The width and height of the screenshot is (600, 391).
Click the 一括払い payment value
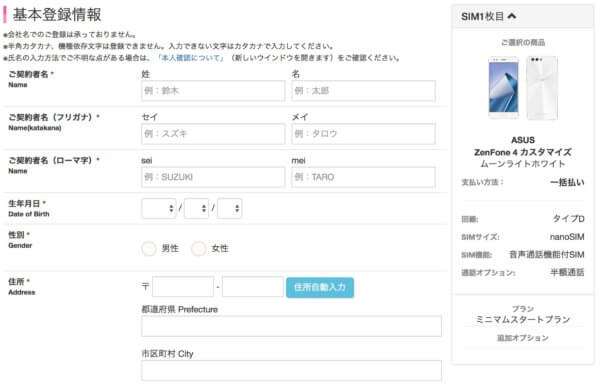(x=567, y=182)
